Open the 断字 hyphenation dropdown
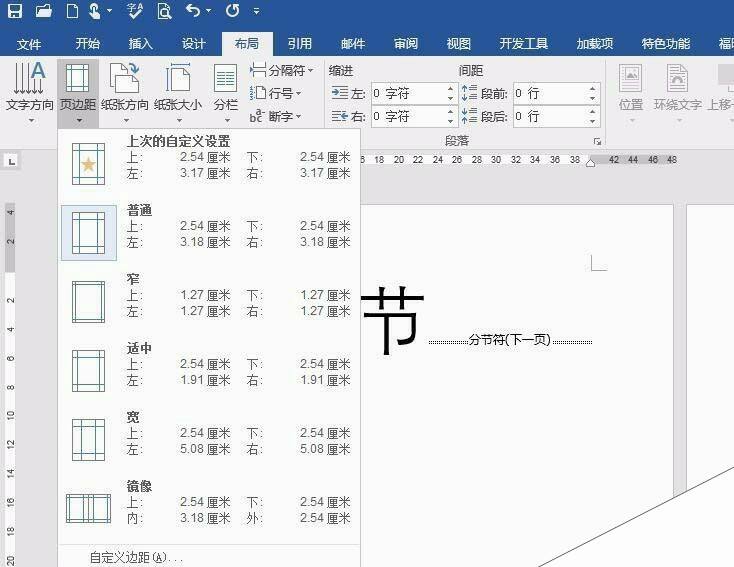734x567 pixels. [x=275, y=116]
